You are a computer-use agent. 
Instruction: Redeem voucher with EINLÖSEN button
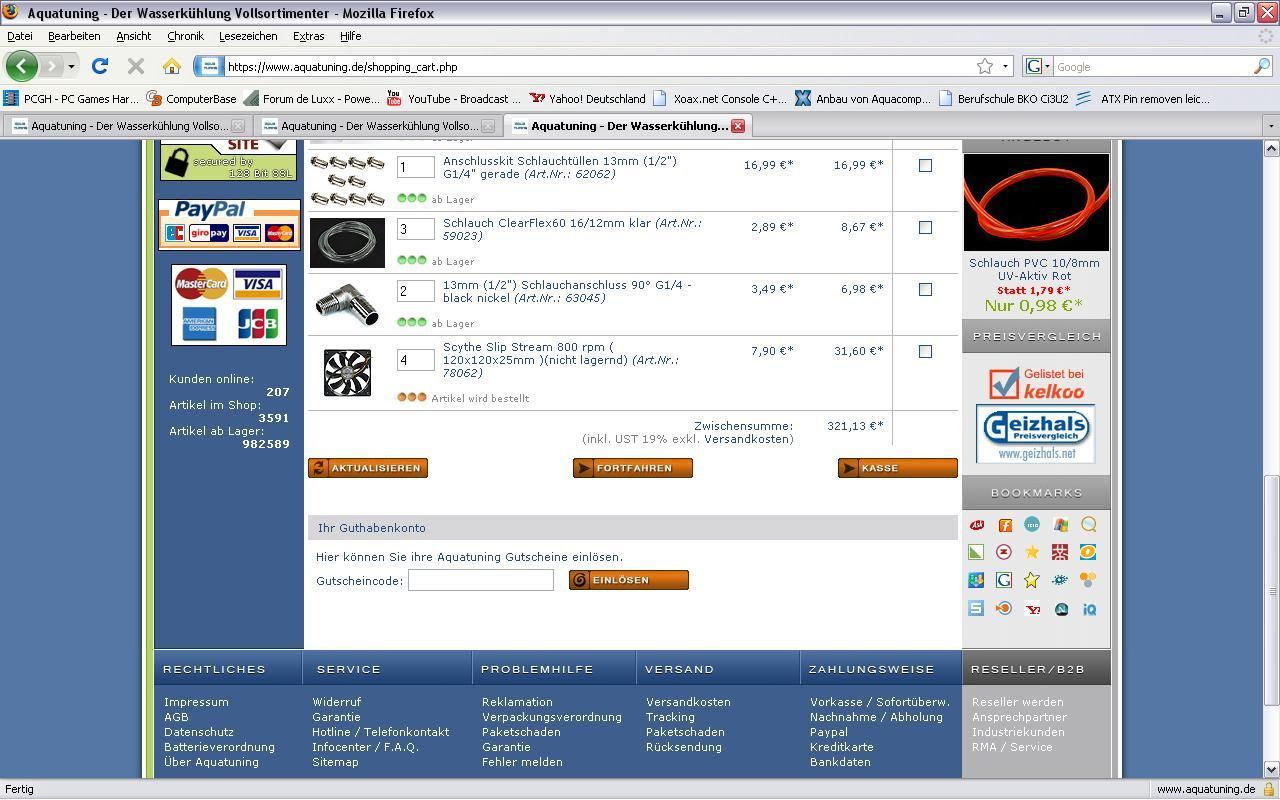629,580
